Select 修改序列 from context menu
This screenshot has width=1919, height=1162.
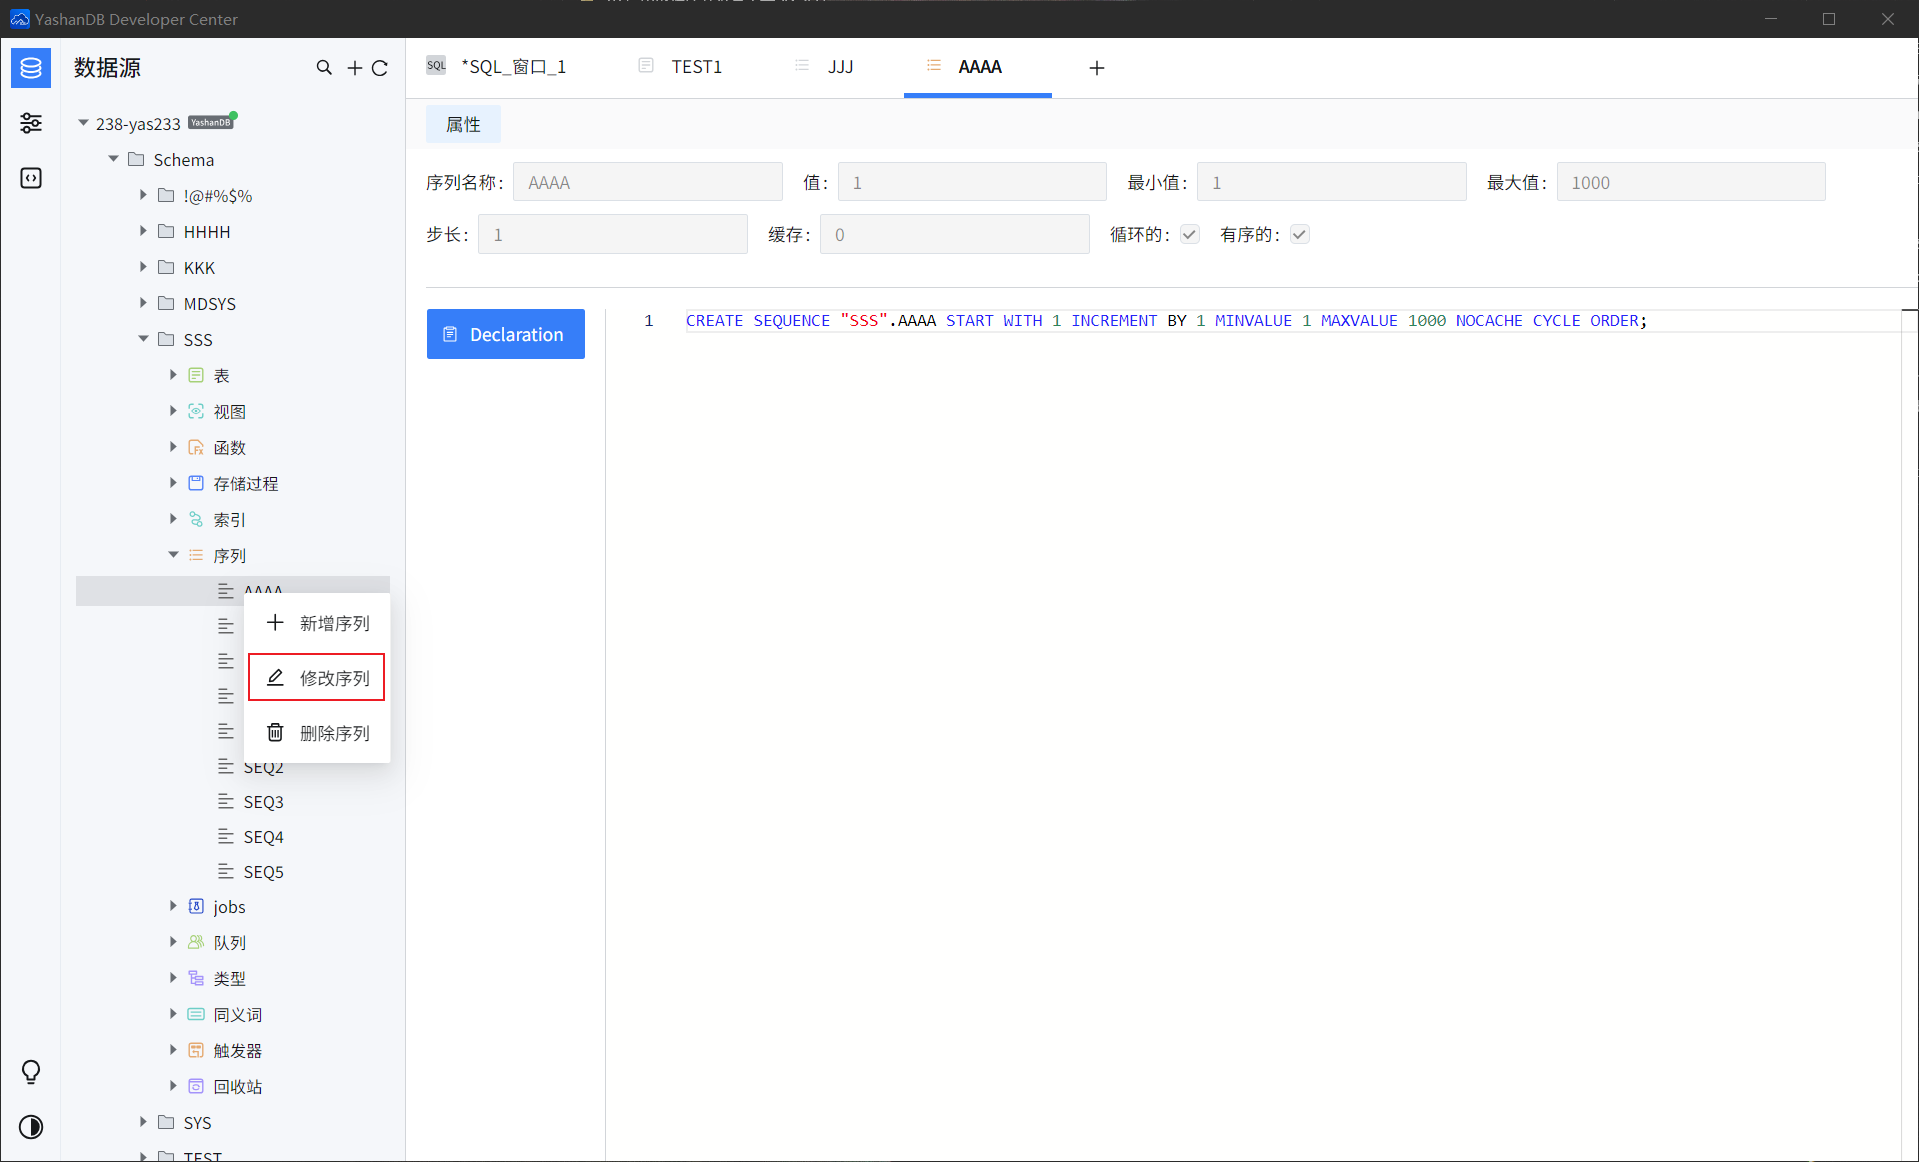click(x=317, y=678)
